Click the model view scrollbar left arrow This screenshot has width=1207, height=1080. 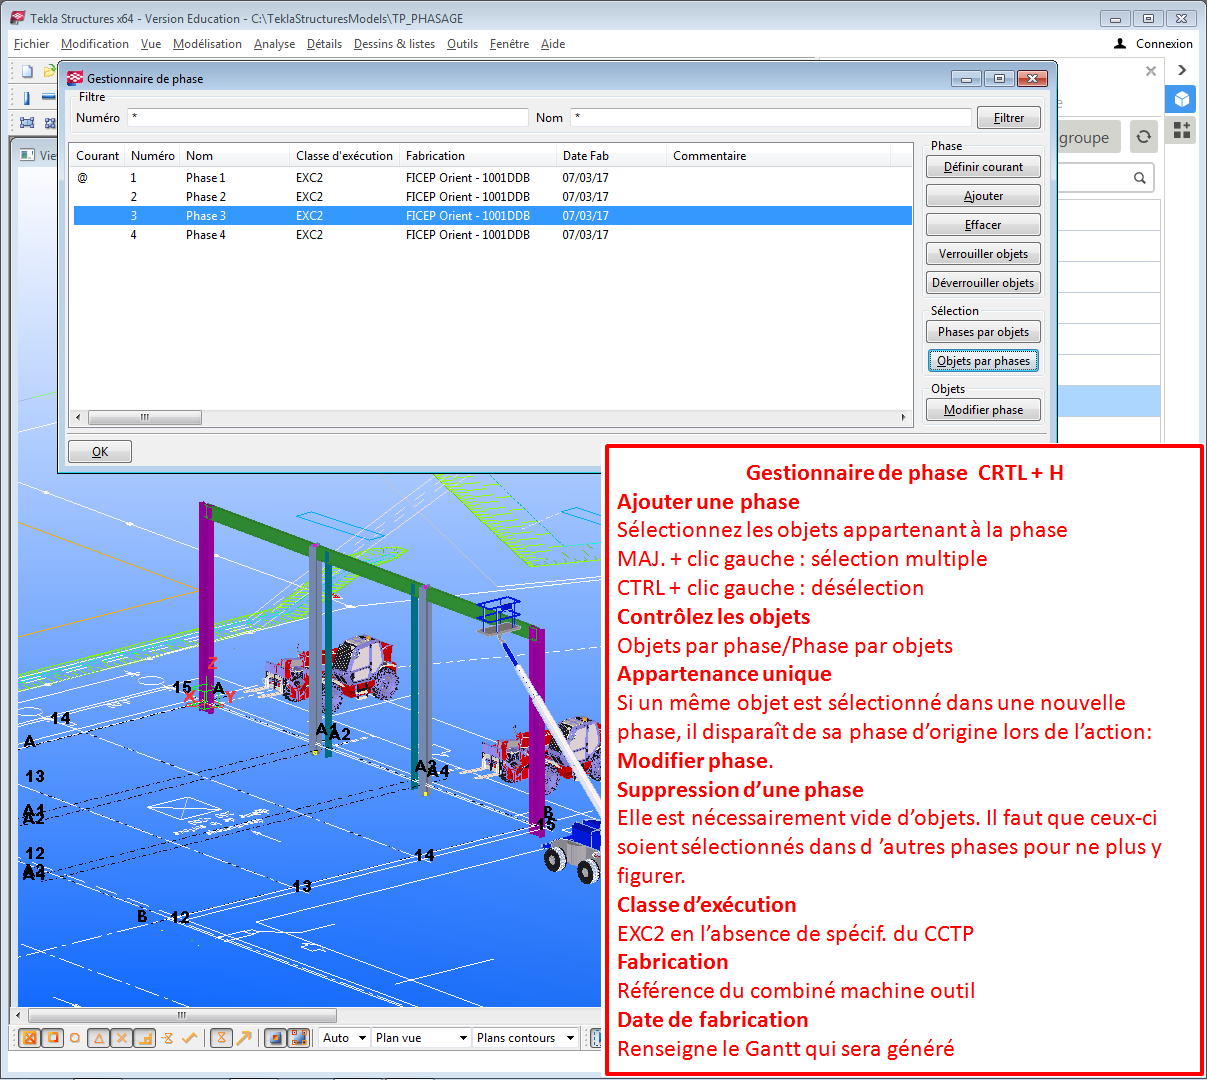click(19, 1016)
